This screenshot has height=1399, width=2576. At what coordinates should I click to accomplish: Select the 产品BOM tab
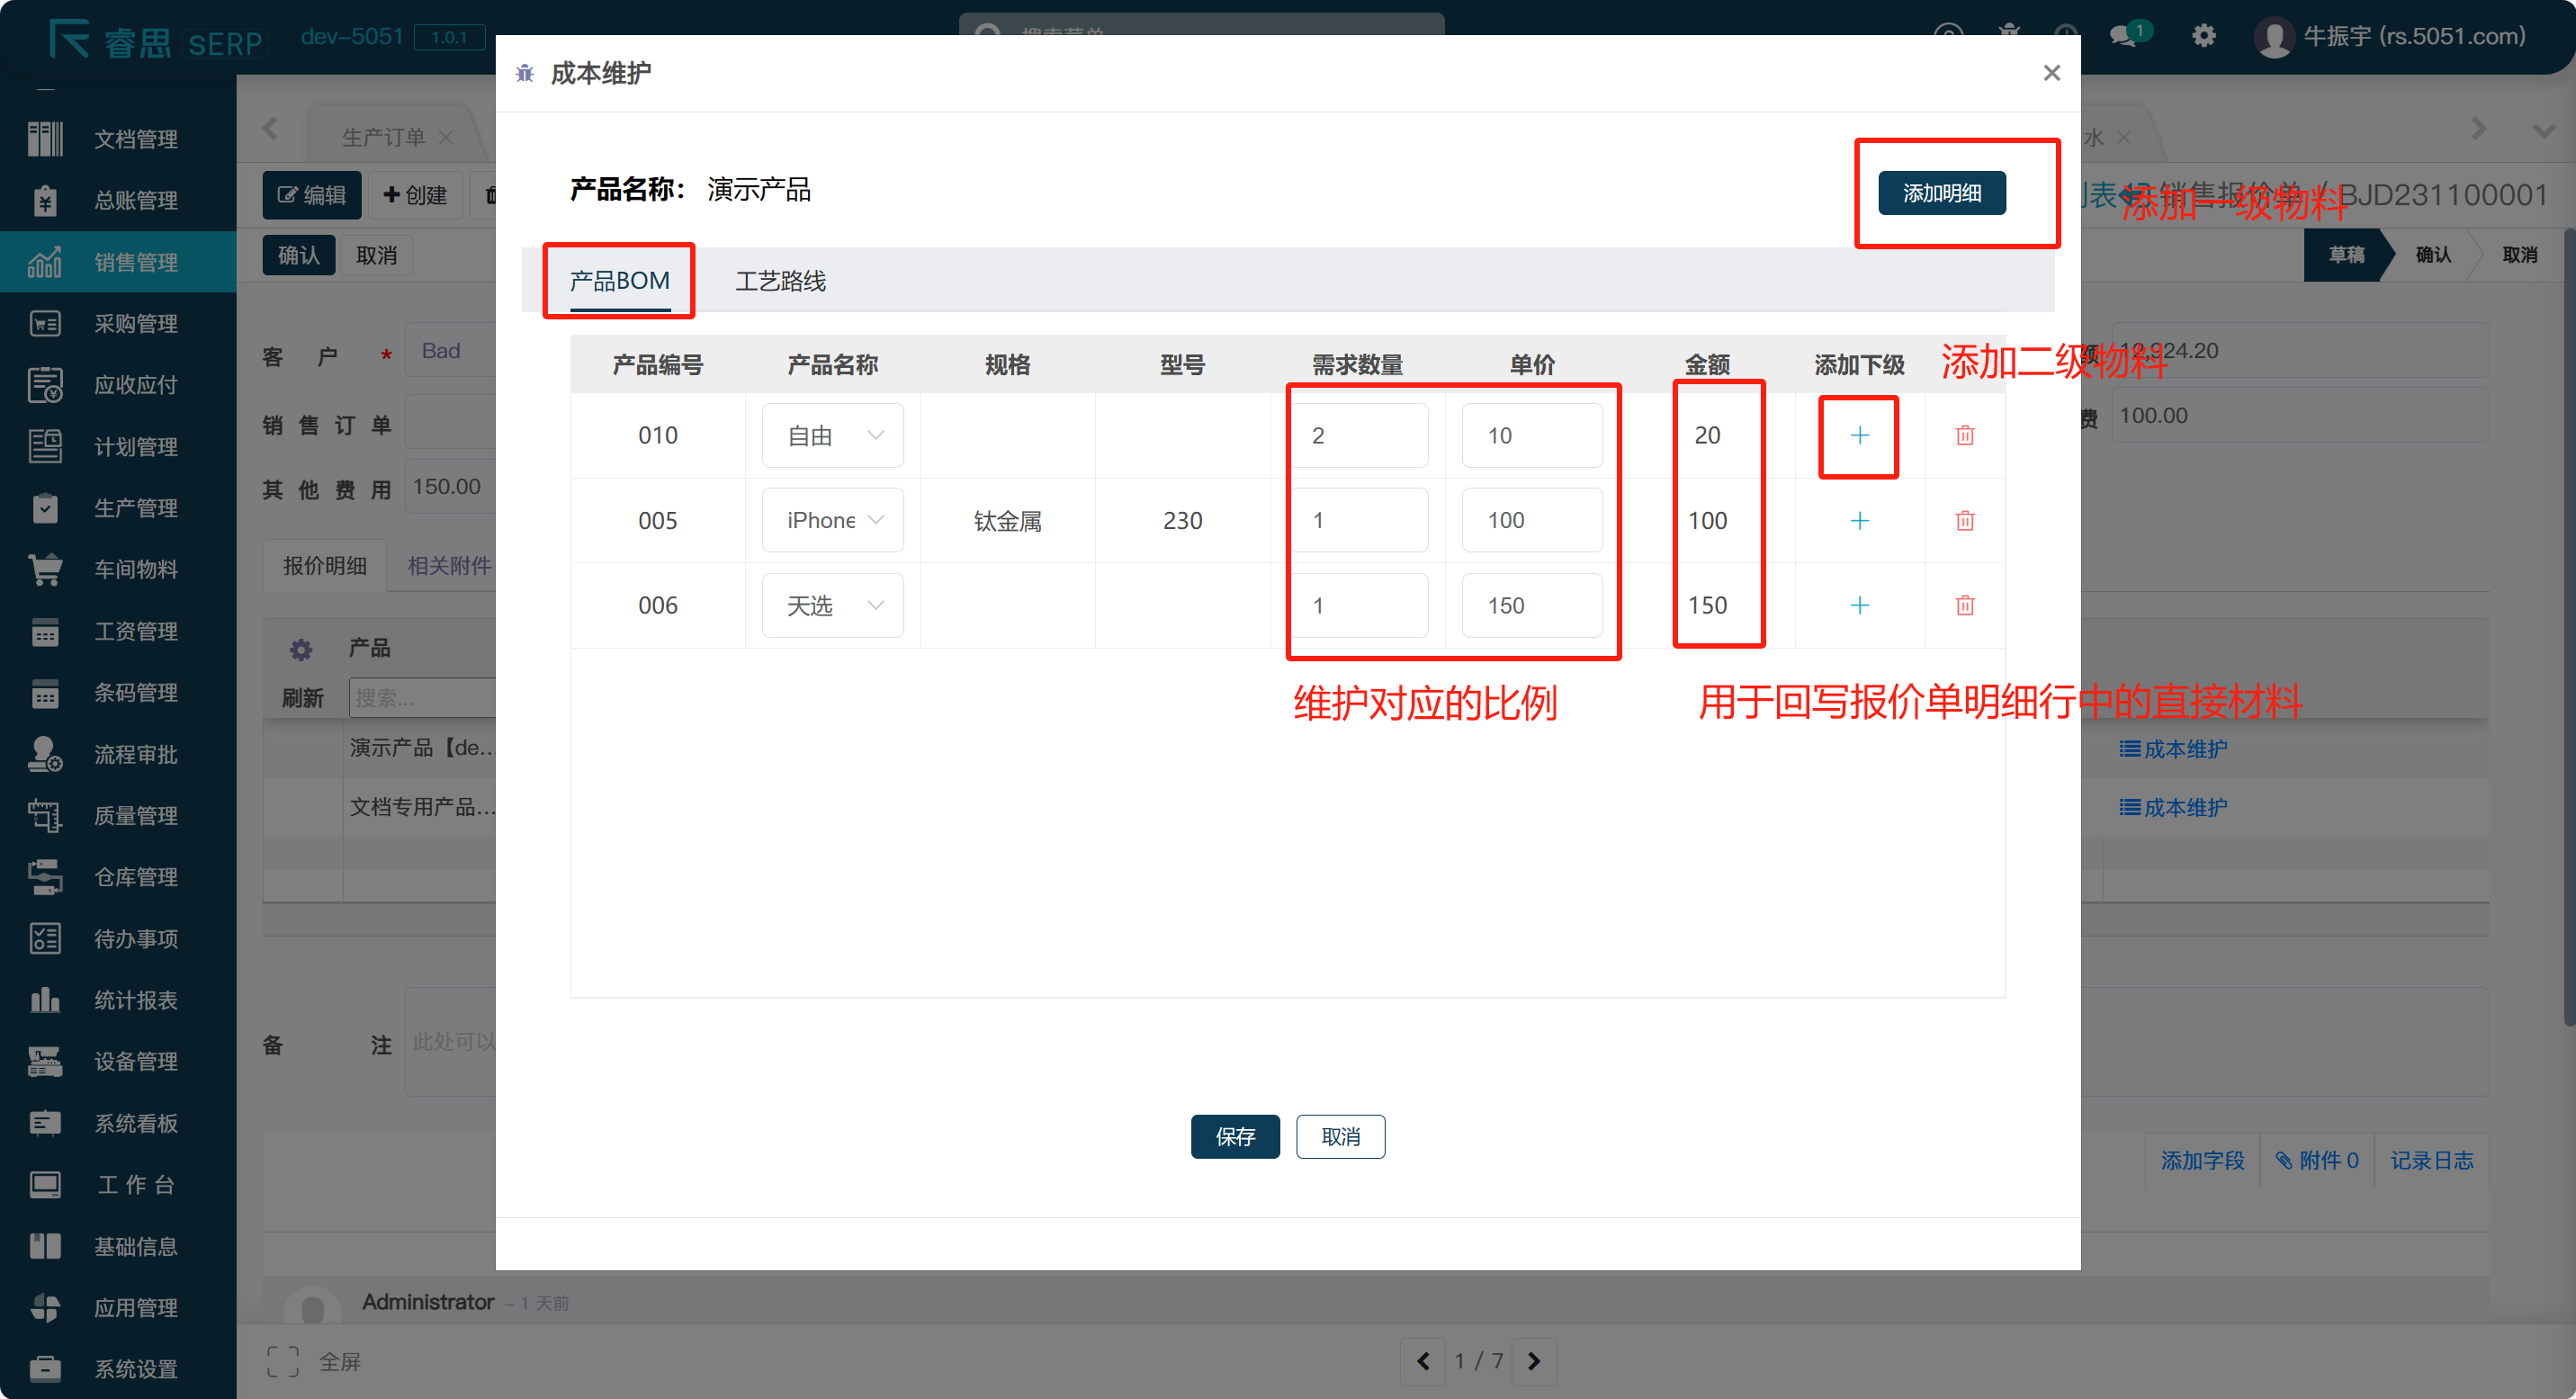(619, 281)
